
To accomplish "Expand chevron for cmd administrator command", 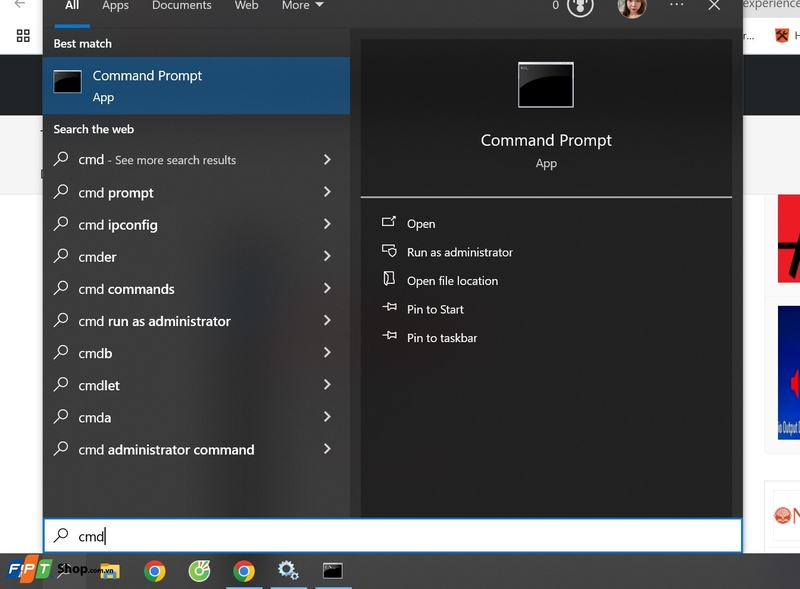I will click(327, 449).
